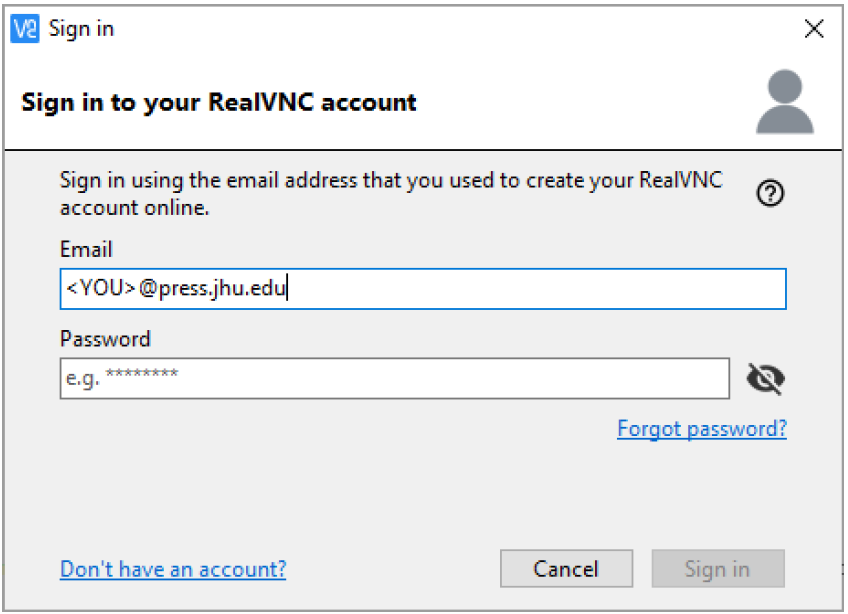This screenshot has height=614, width=848.
Task: Place cursor on the <YOU> text in Email
Action: pyautogui.click(x=101, y=288)
